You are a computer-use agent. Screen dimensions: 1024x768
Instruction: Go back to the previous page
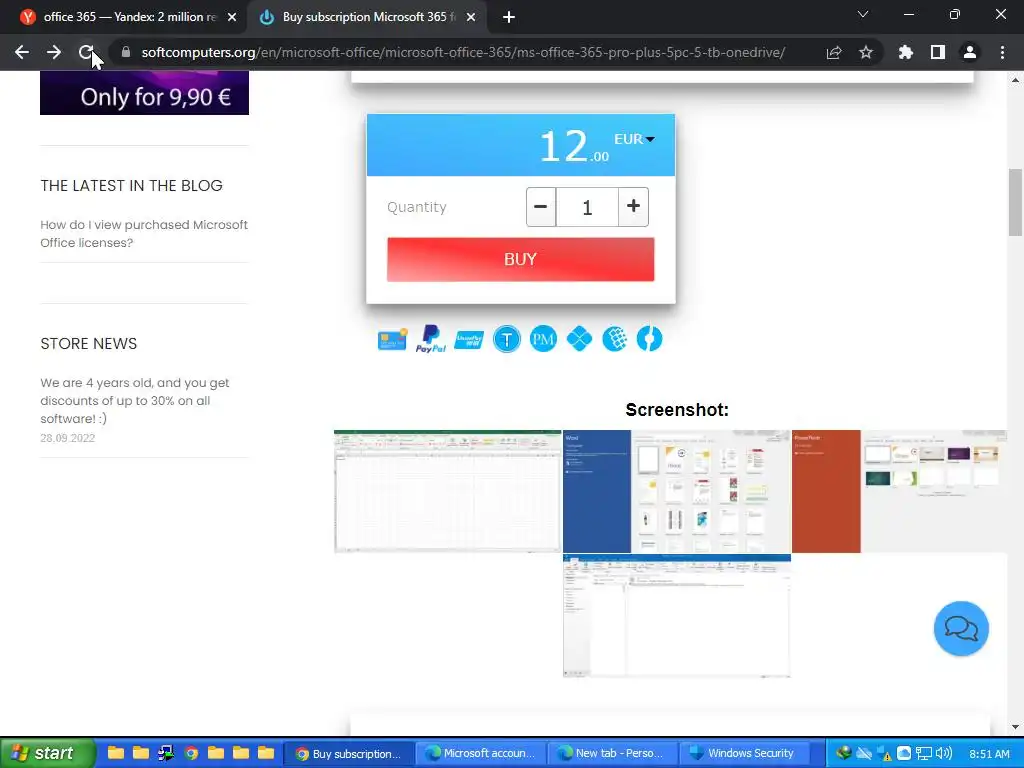coord(22,52)
